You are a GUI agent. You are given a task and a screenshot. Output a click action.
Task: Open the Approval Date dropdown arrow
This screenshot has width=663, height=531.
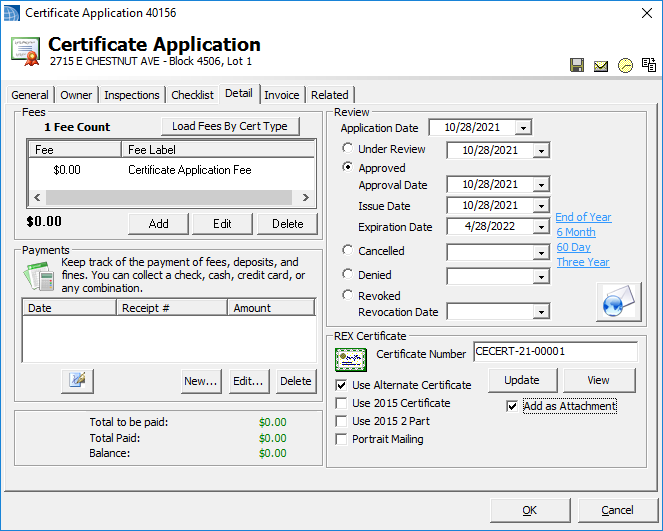[x=541, y=185]
